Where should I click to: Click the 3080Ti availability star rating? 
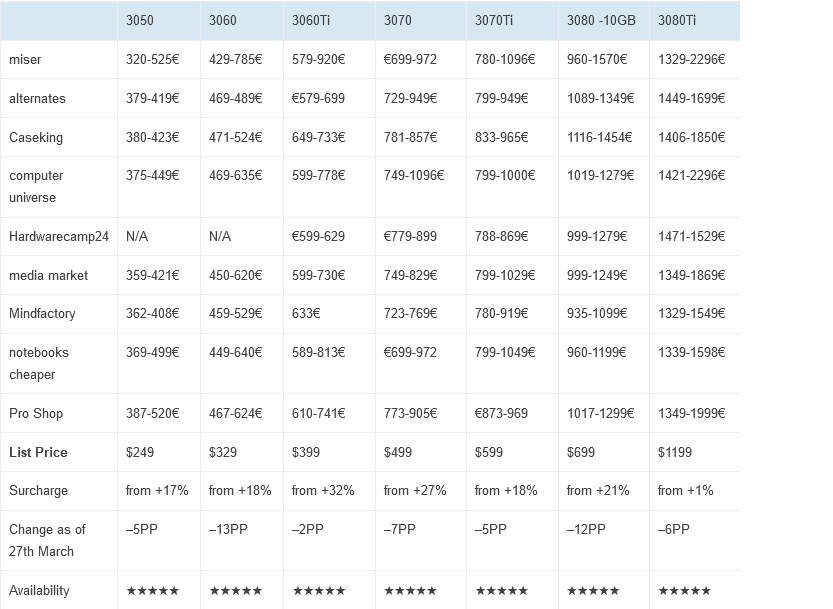coord(685,591)
